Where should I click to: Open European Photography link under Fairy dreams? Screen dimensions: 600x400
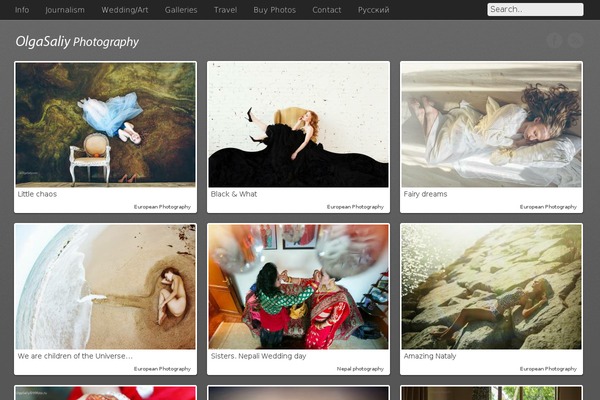(x=548, y=207)
